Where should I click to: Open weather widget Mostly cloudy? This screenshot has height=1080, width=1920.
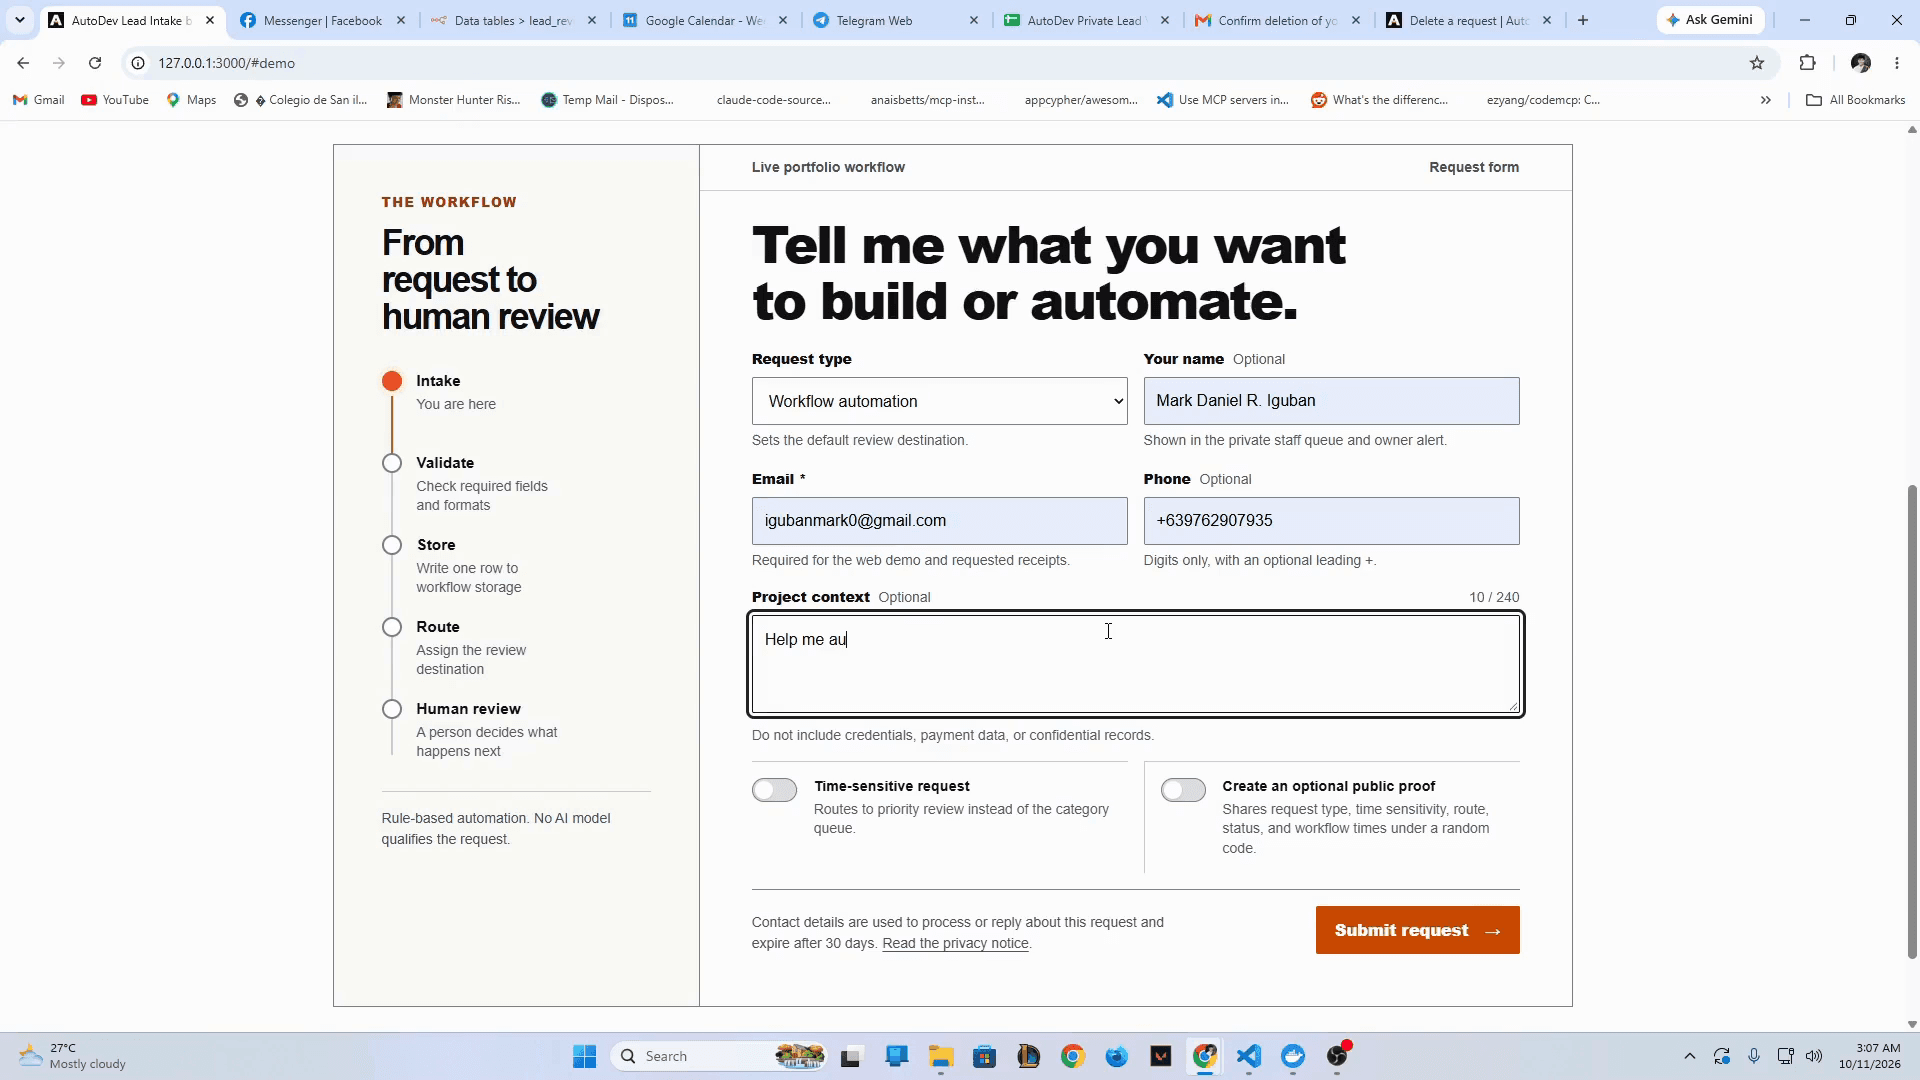pos(72,1056)
